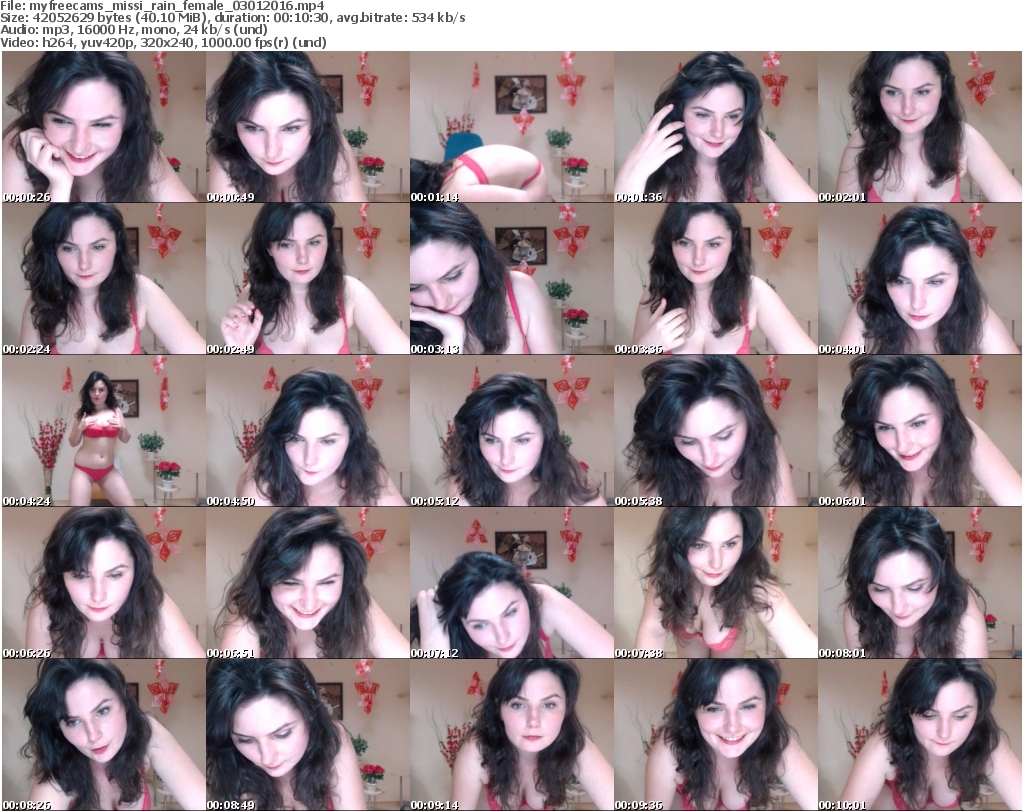Click the frame at 00:03:36
The width and height of the screenshot is (1024, 811).
[716, 279]
